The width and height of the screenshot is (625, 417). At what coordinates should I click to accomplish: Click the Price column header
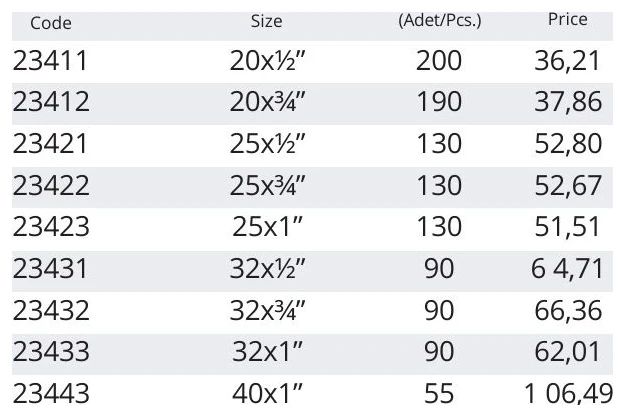[x=568, y=19]
